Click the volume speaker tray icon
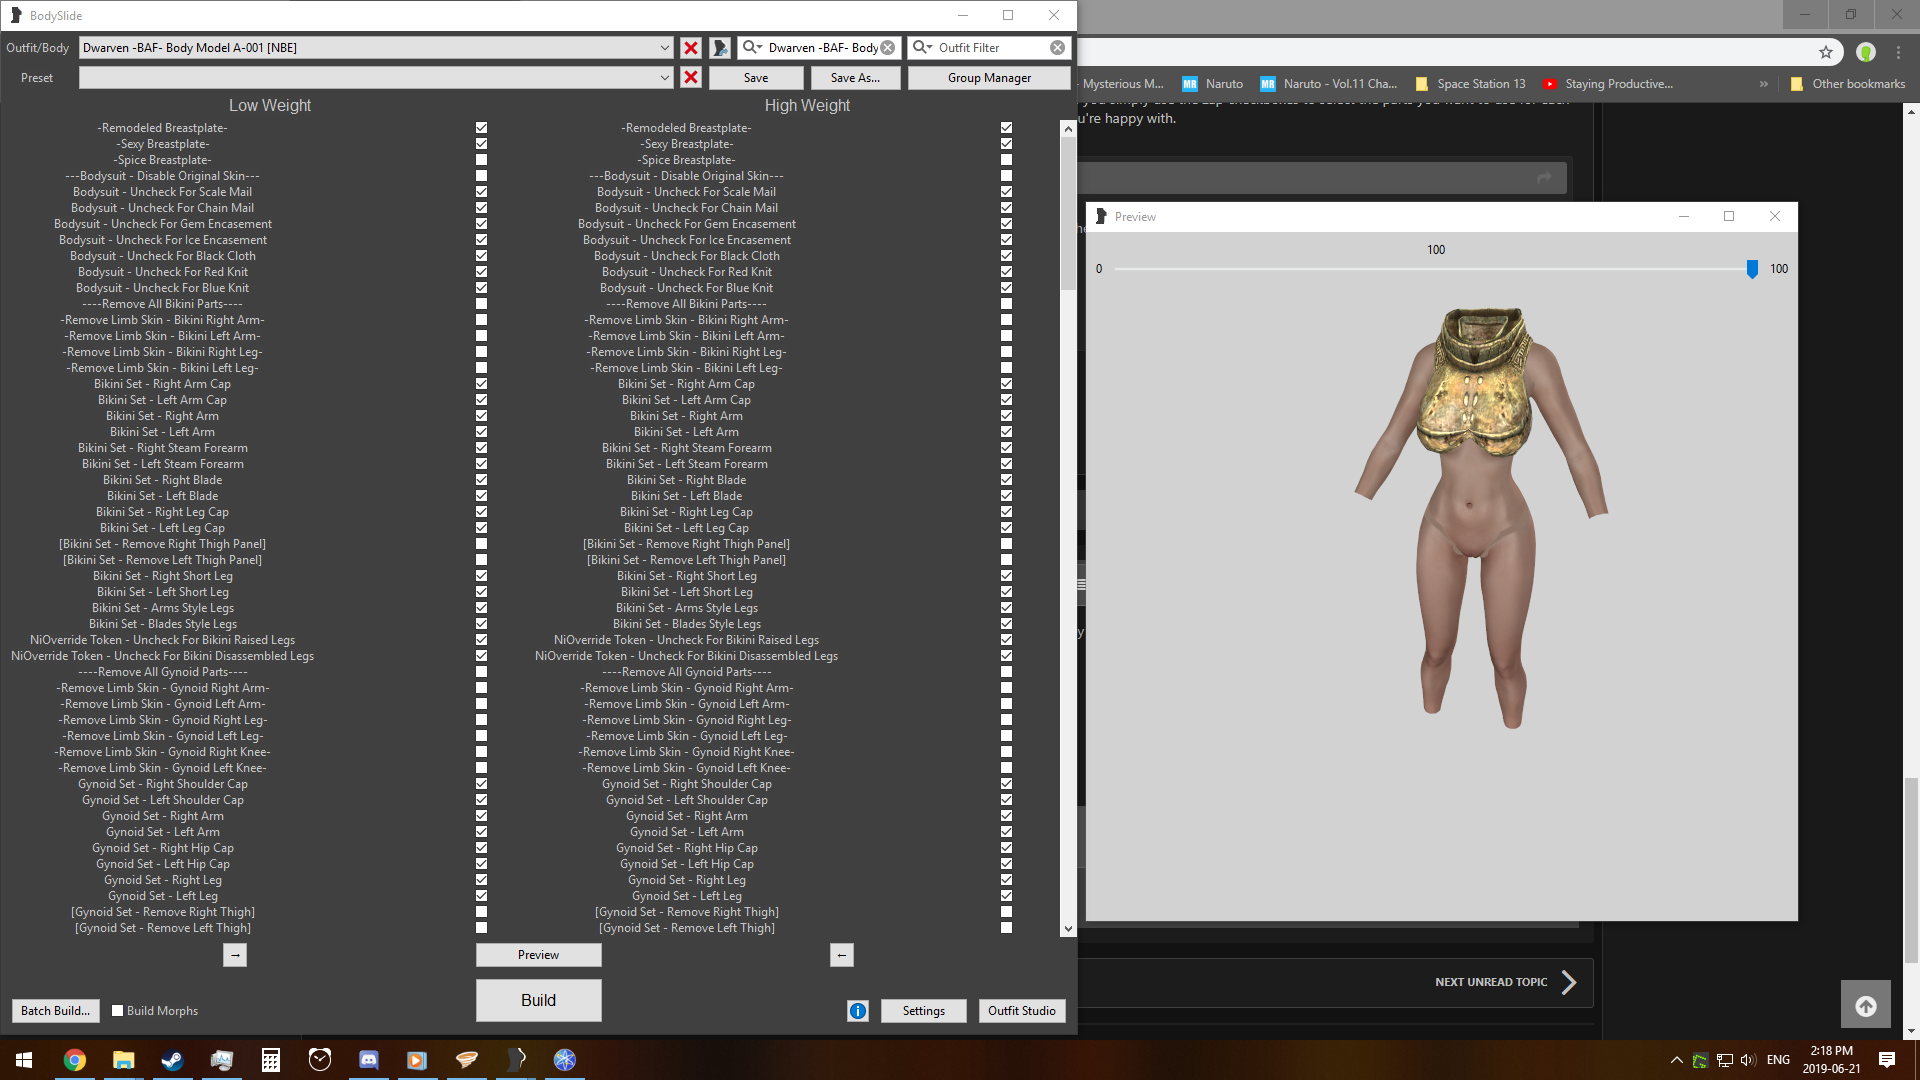 click(1748, 1060)
